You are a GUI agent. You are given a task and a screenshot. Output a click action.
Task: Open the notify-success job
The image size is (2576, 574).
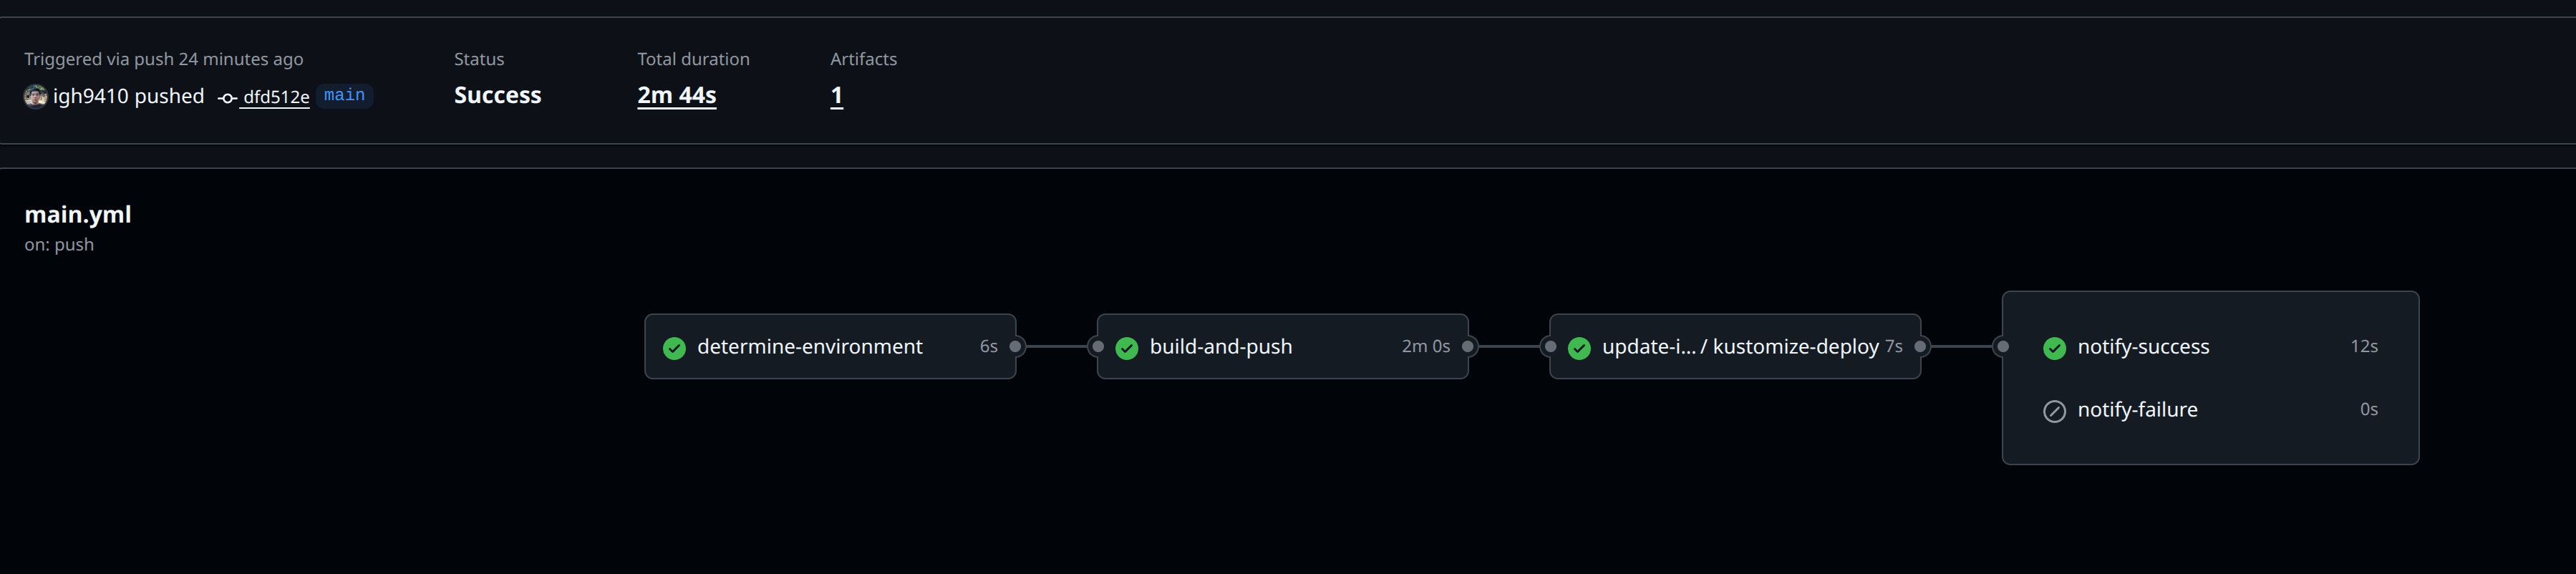pos(2142,347)
